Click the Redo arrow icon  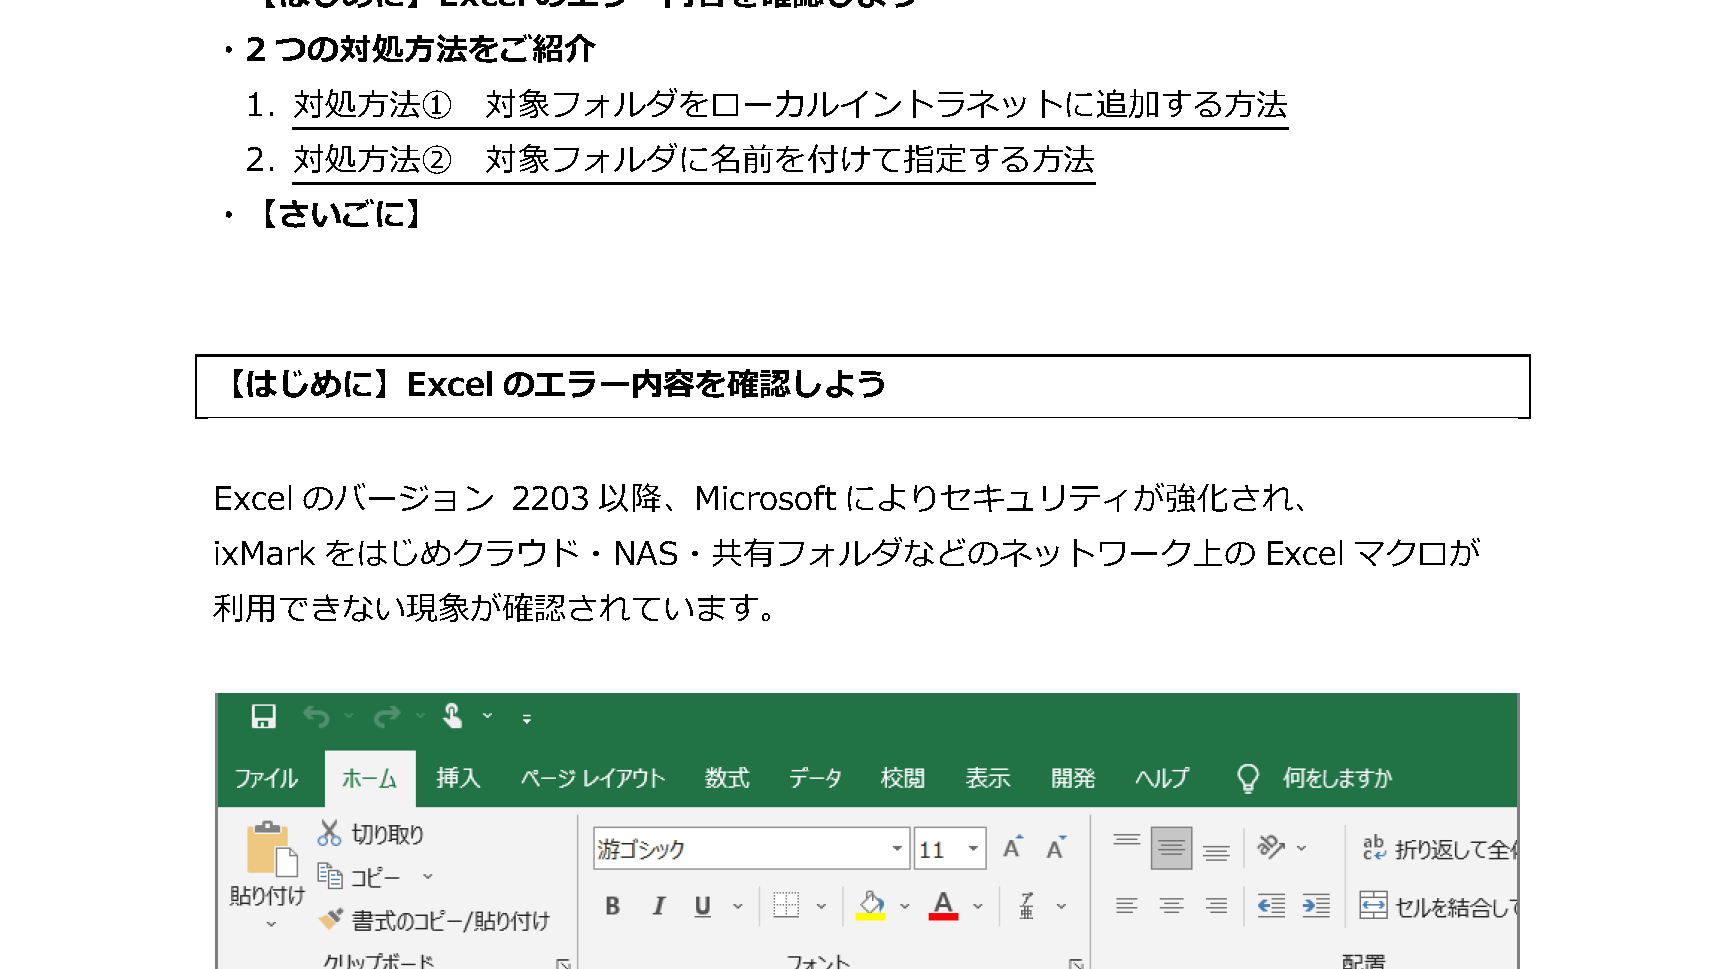387,716
